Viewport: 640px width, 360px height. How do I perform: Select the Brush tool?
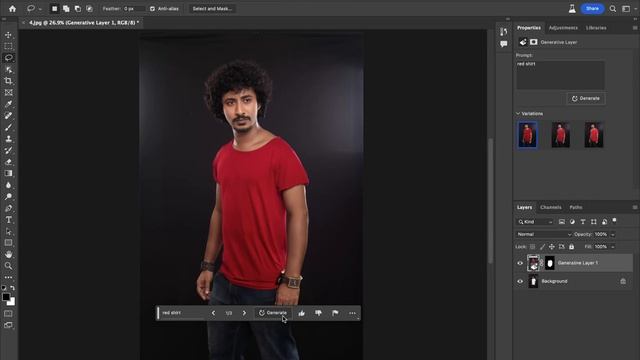coord(8,127)
